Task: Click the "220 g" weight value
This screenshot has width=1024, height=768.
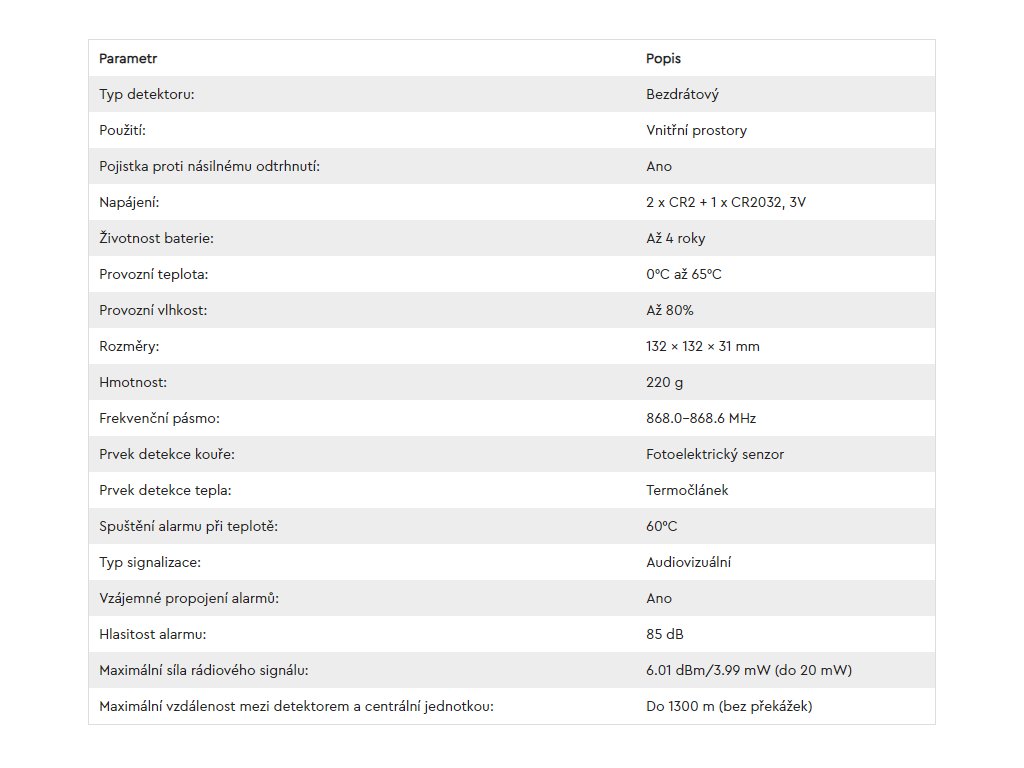Action: [665, 382]
